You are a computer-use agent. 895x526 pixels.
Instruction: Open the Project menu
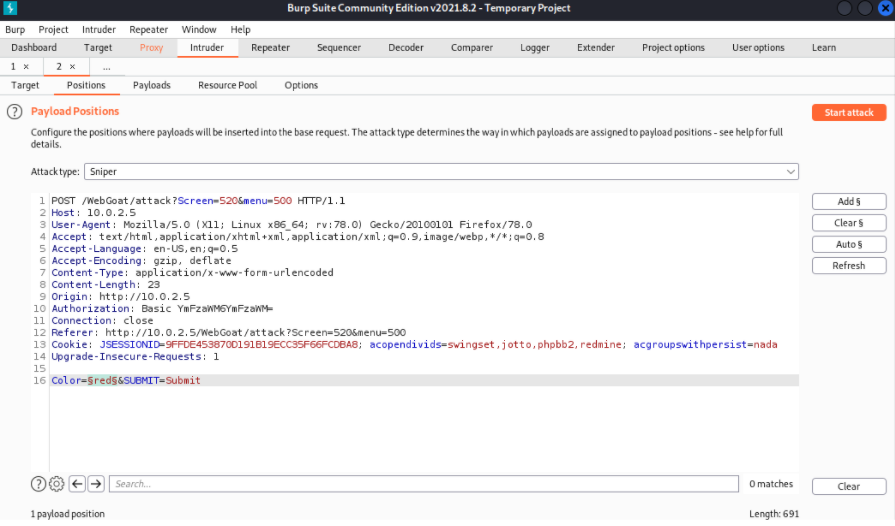(x=53, y=30)
